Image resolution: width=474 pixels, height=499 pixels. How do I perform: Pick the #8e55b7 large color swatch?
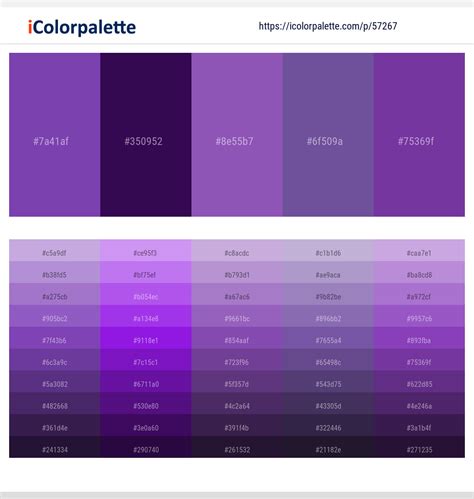click(x=237, y=135)
